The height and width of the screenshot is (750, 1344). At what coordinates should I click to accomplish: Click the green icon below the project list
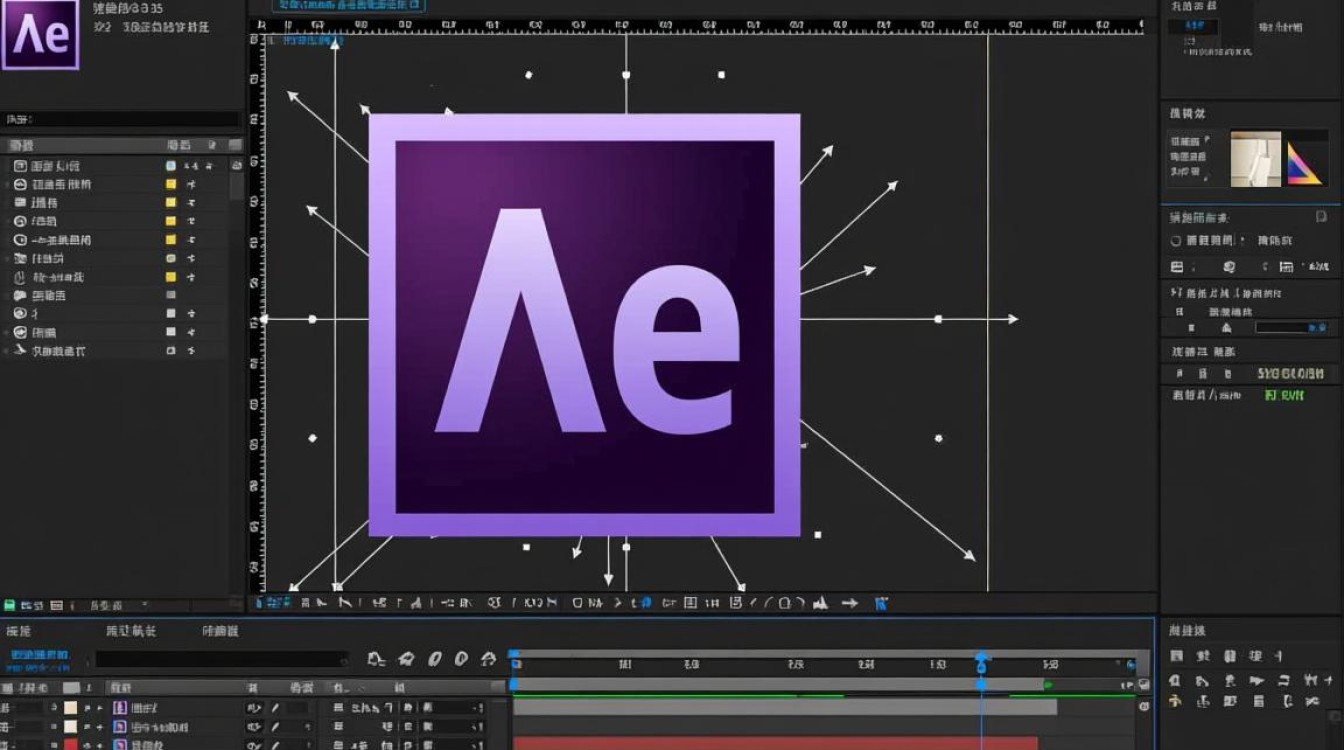pos(10,605)
